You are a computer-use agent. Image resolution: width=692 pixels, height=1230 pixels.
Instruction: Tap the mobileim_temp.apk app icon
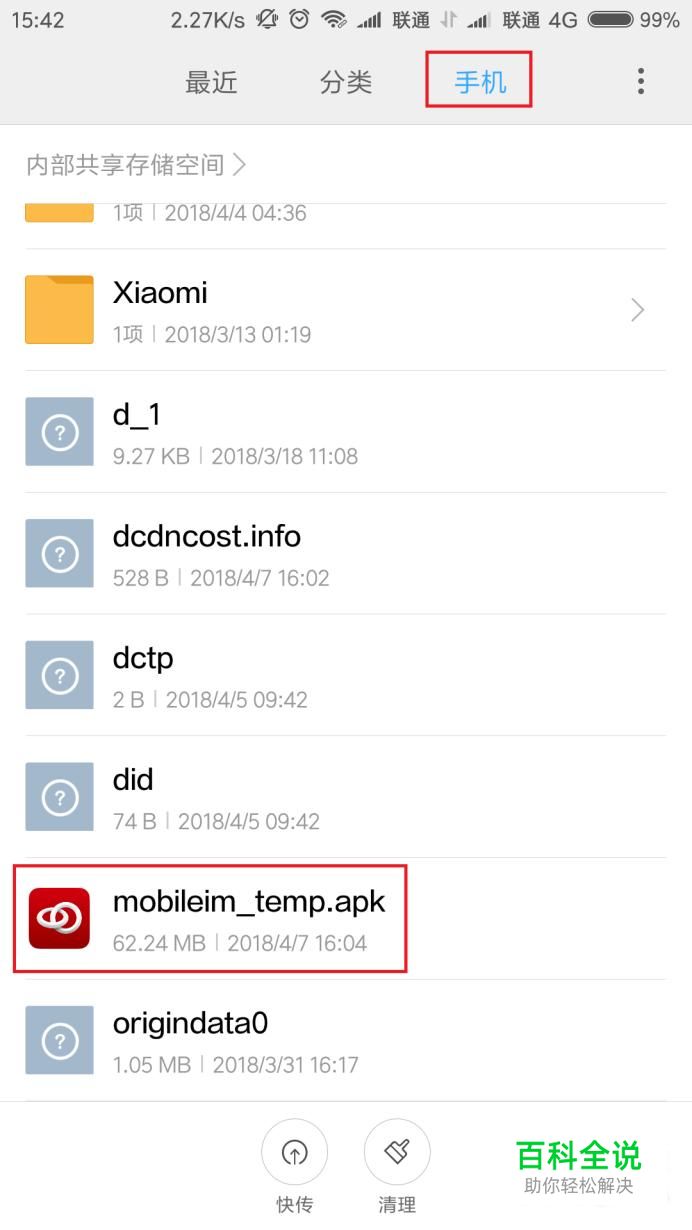point(59,918)
